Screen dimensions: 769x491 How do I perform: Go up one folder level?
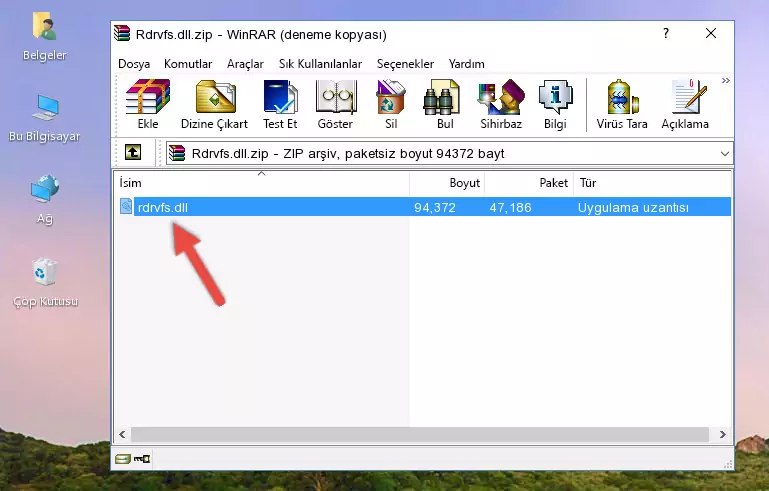[133, 153]
